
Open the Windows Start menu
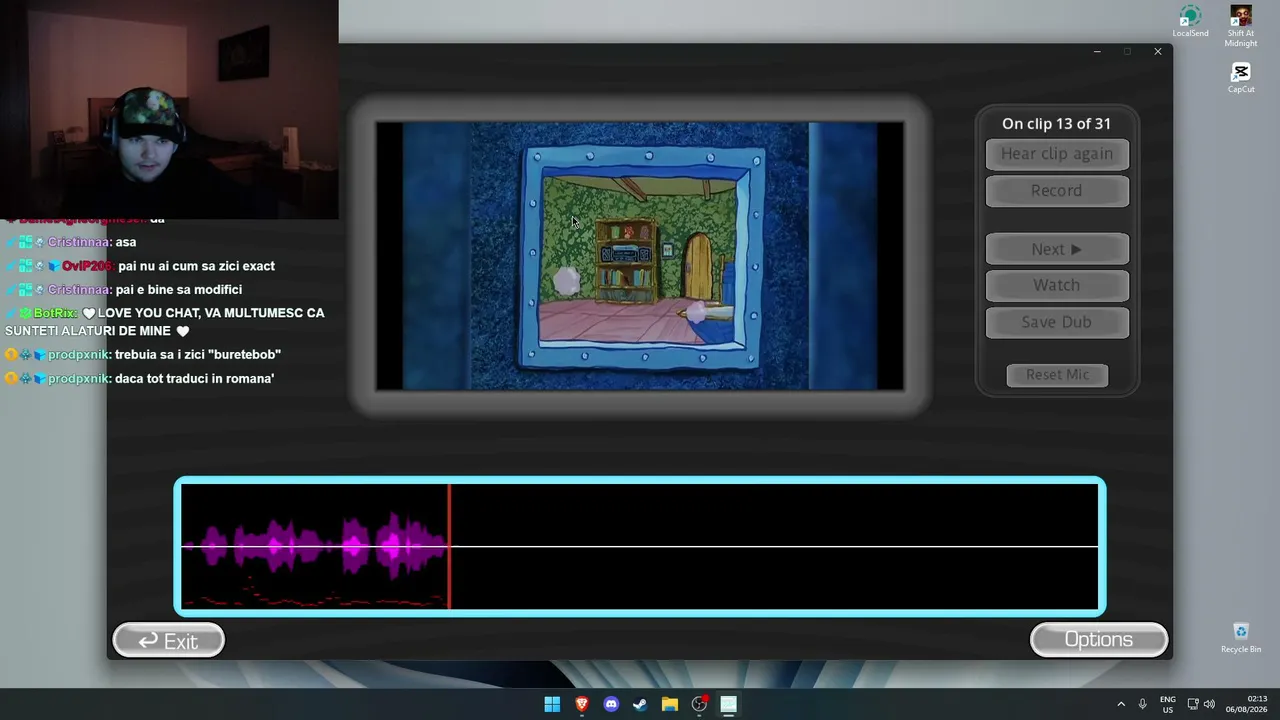coord(552,704)
